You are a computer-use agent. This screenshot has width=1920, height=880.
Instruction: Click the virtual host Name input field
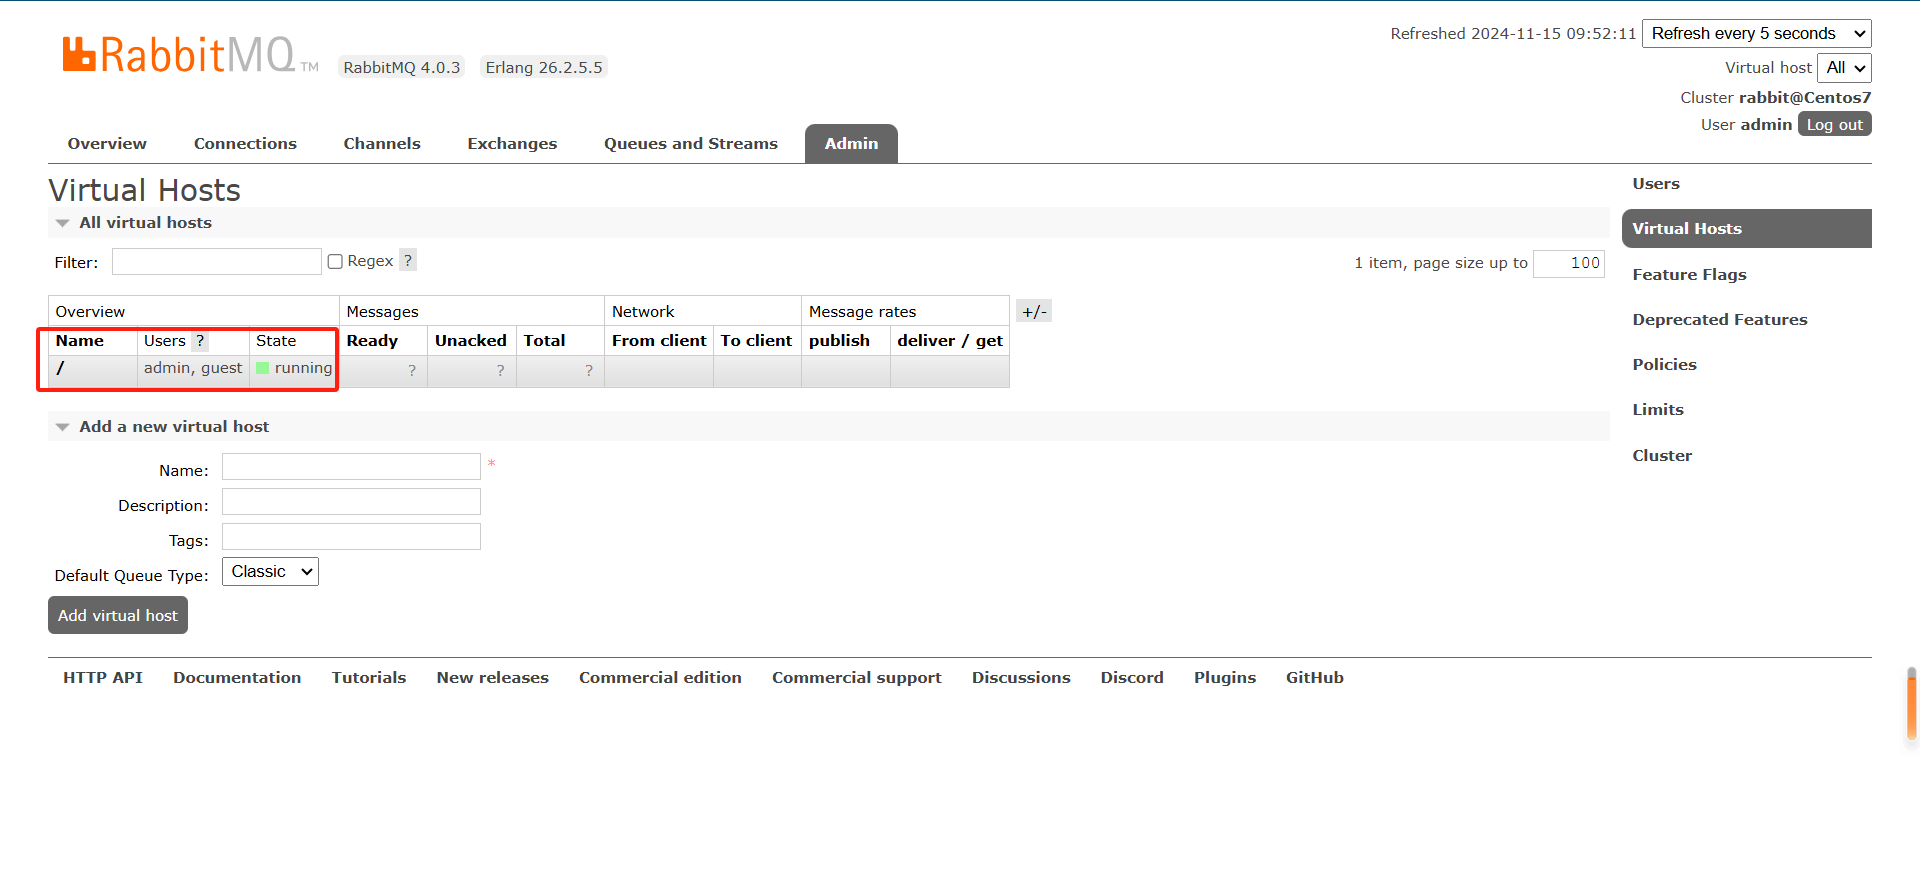coord(351,467)
